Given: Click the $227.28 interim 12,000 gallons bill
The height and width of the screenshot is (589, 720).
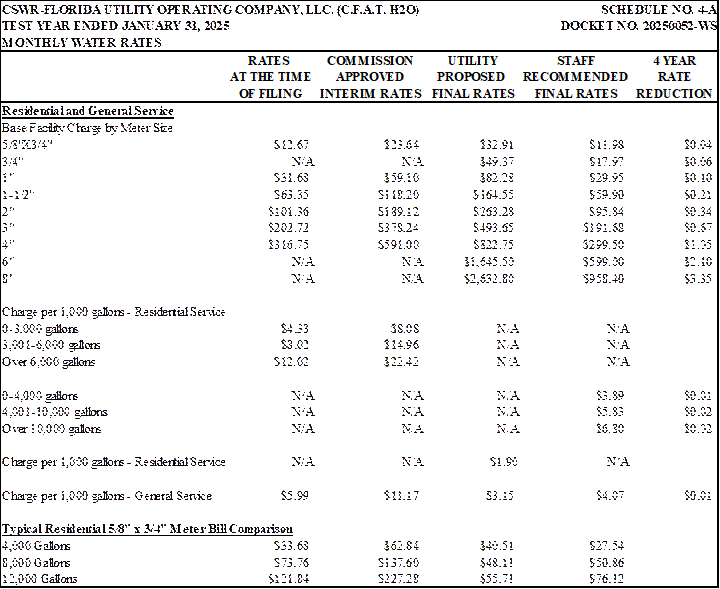Looking at the screenshot, I should point(398,579).
